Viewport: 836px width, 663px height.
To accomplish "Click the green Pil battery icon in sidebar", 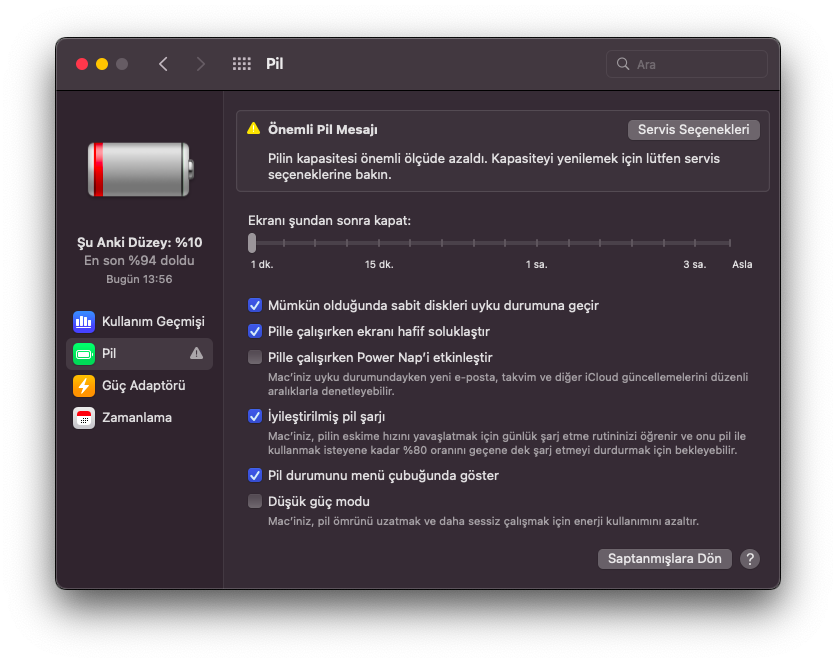I will tap(84, 354).
